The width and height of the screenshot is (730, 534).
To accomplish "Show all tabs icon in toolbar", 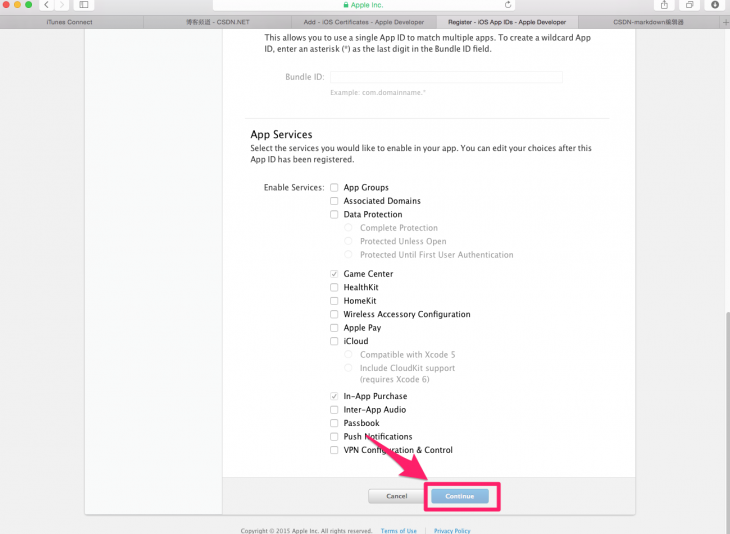I will [689, 5].
